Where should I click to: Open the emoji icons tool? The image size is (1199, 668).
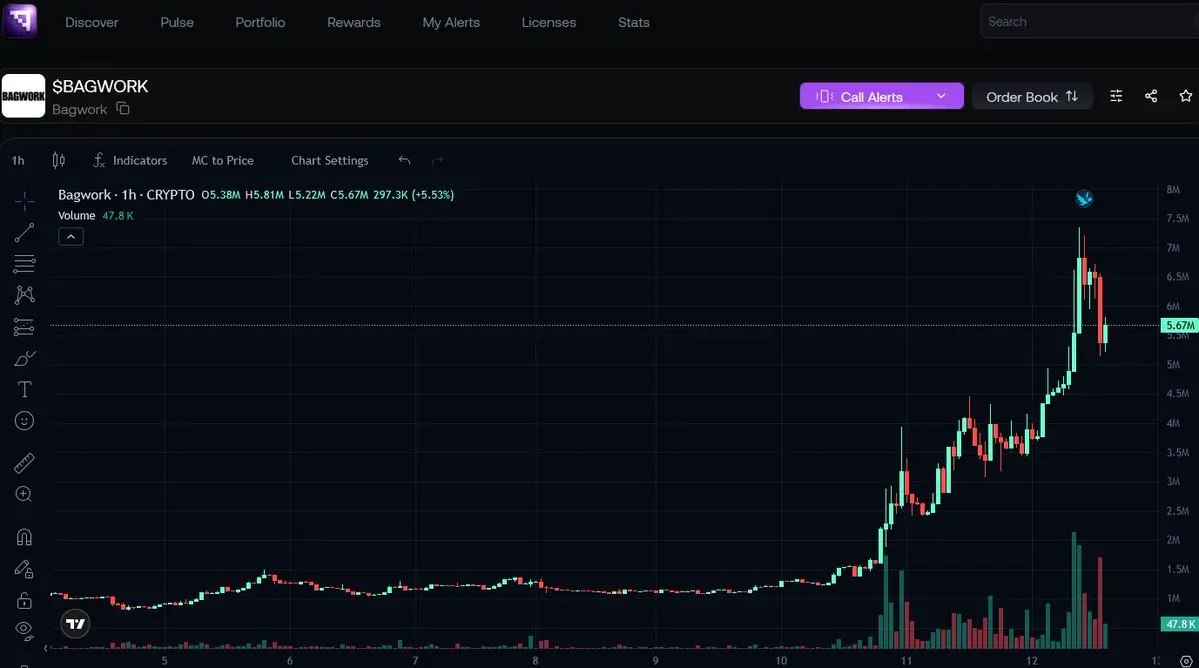tap(24, 421)
